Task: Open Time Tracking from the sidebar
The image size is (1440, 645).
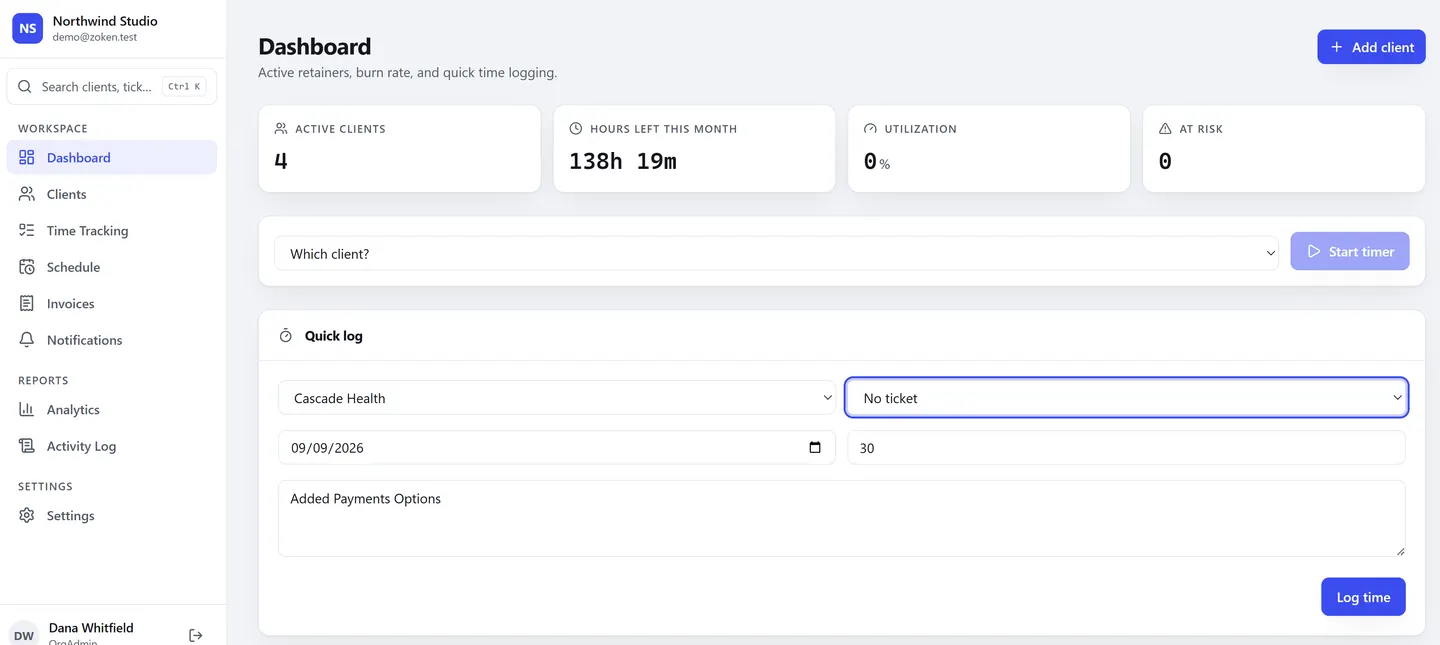Action: click(112, 230)
